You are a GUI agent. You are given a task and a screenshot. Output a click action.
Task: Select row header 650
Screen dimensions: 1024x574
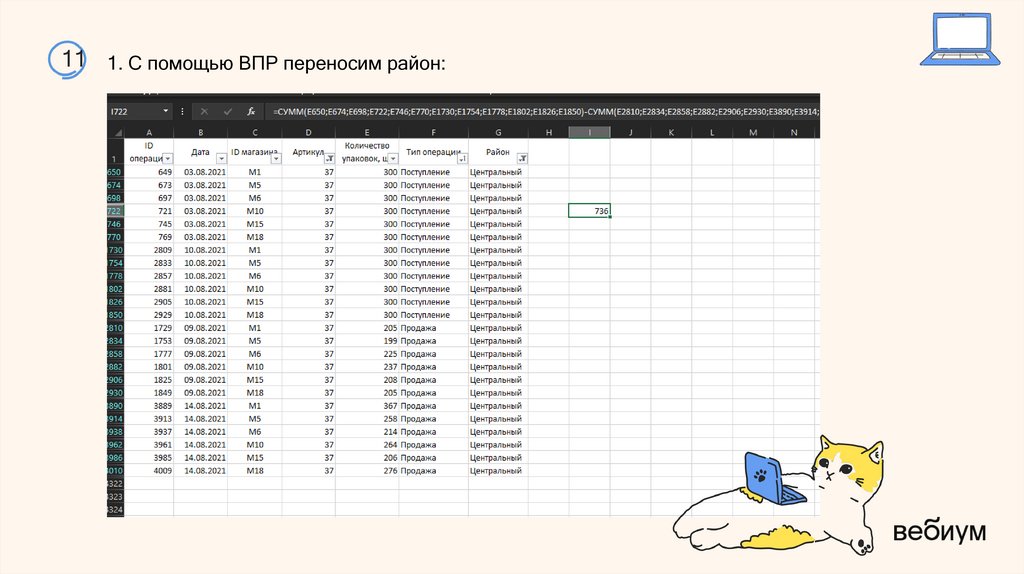115,172
